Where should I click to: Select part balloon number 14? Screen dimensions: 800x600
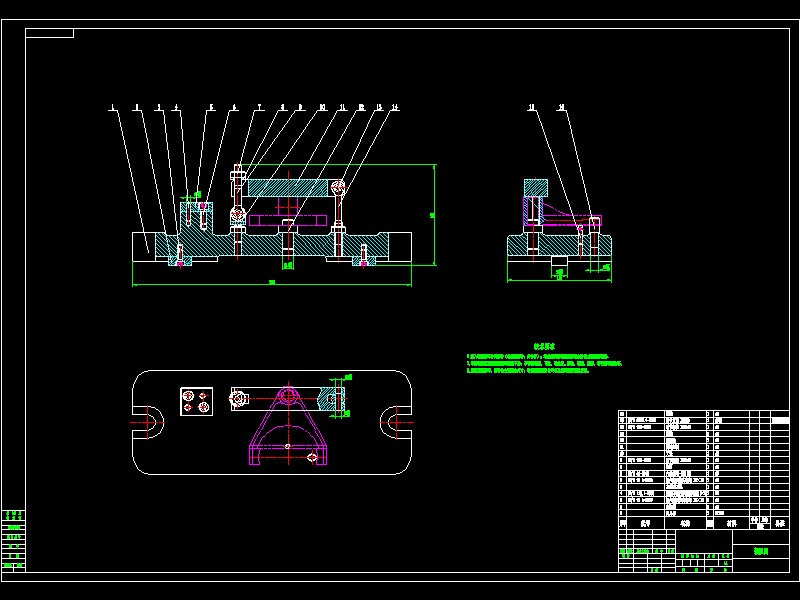tap(394, 108)
